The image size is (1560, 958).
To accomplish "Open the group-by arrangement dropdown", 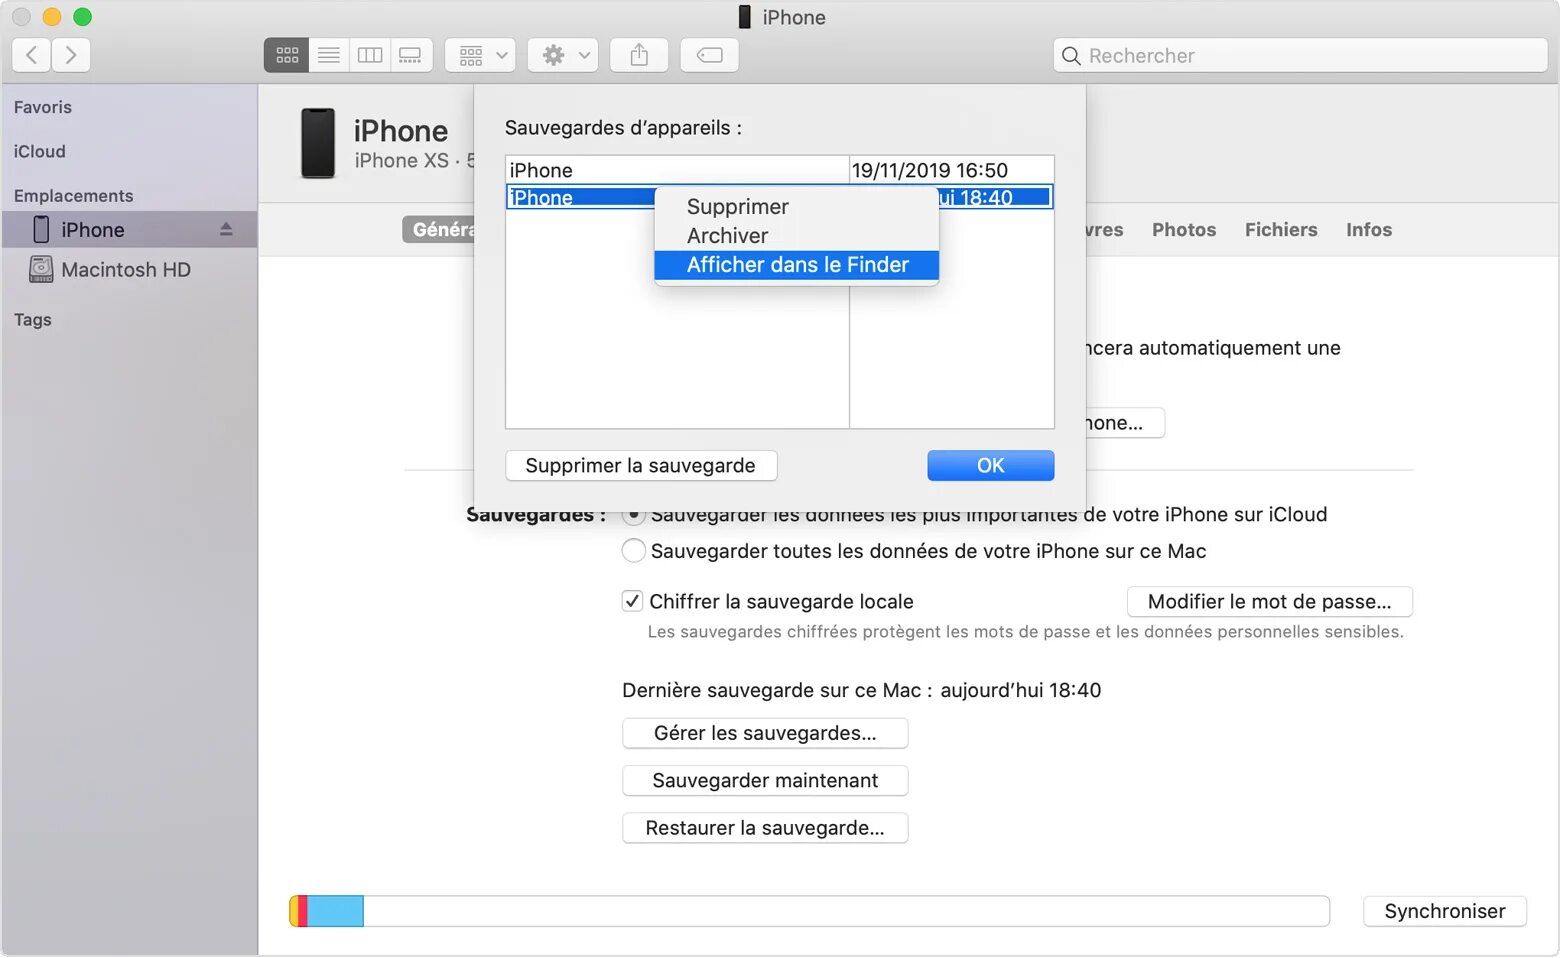I will [x=481, y=55].
